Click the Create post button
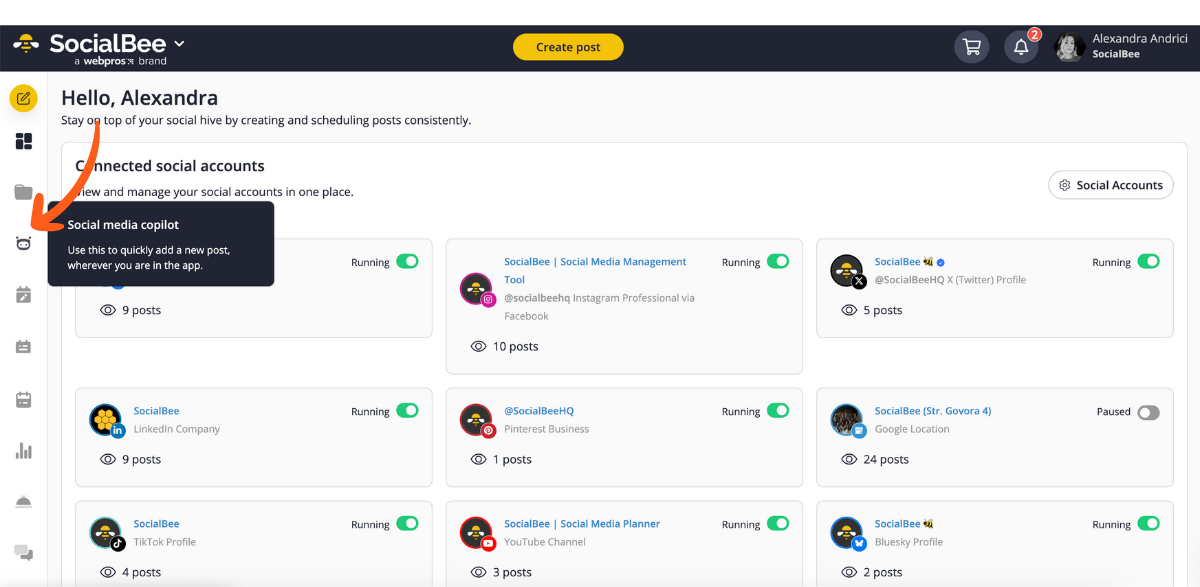Image resolution: width=1200 pixels, height=587 pixels. pos(568,46)
